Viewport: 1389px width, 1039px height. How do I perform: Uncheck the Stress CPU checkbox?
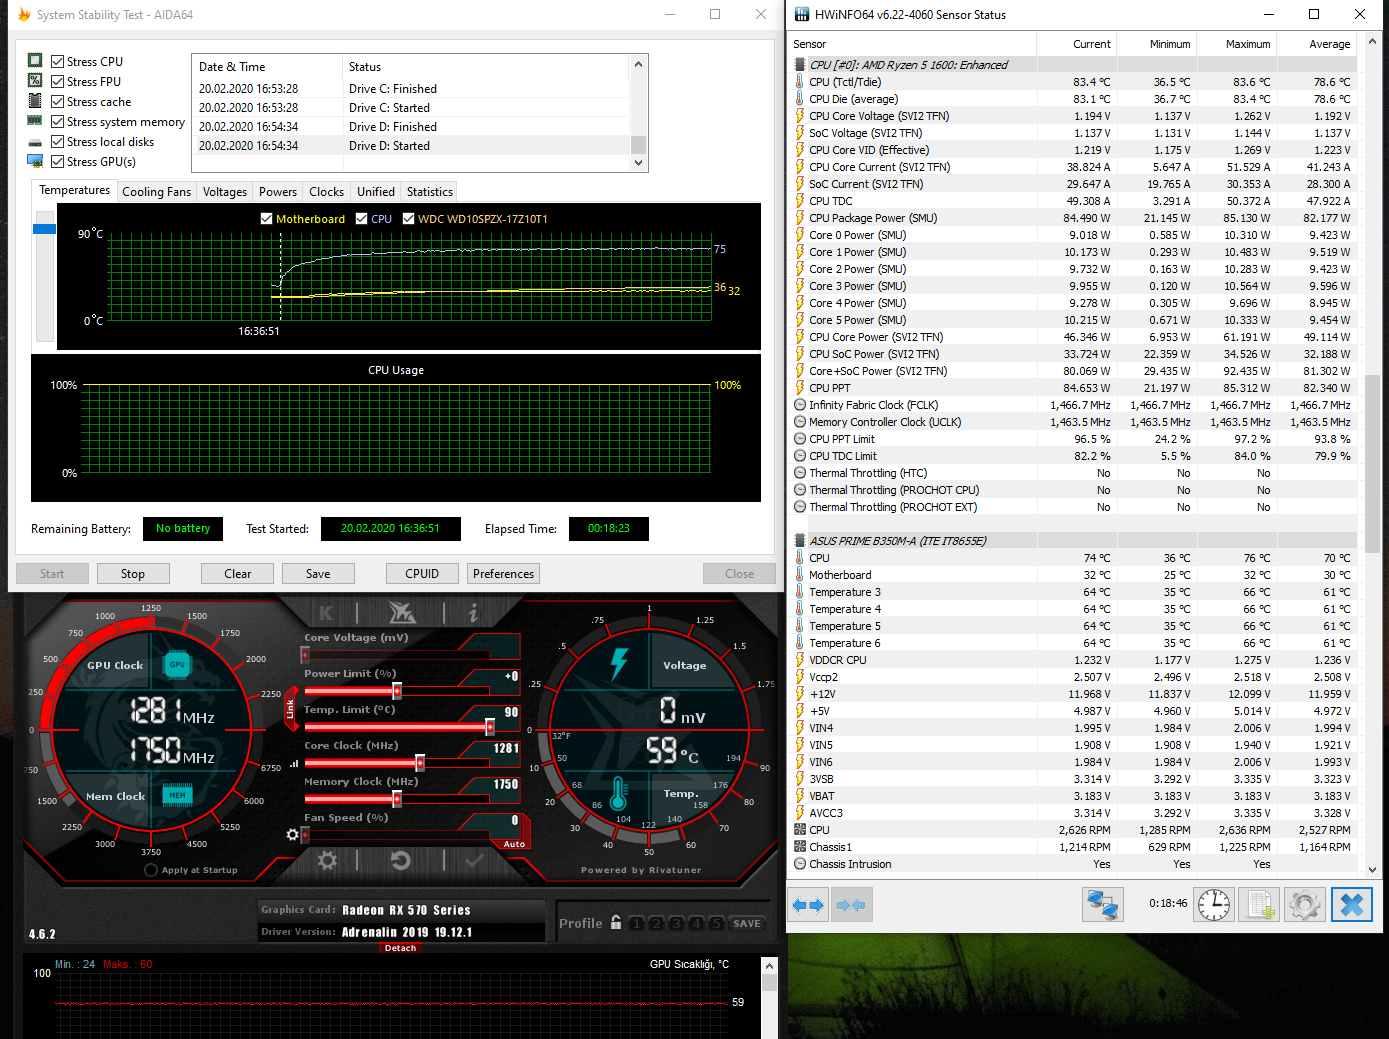[58, 61]
